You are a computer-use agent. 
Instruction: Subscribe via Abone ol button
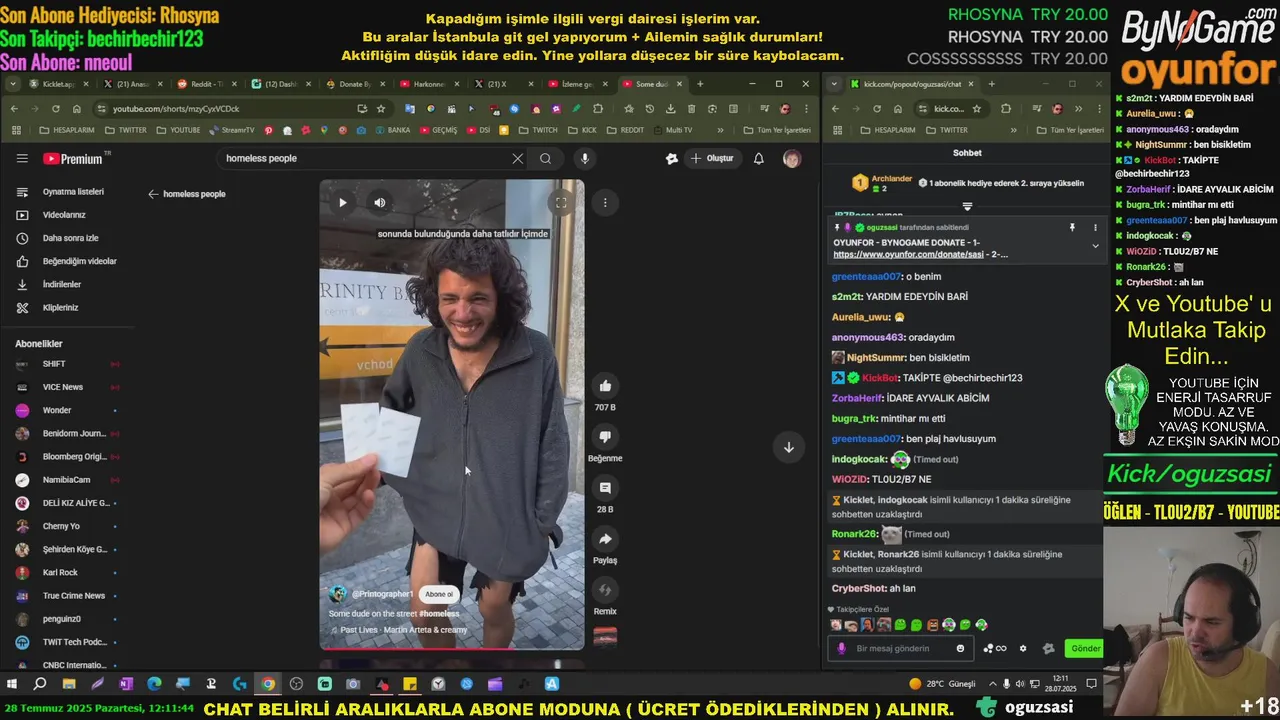[x=439, y=594]
